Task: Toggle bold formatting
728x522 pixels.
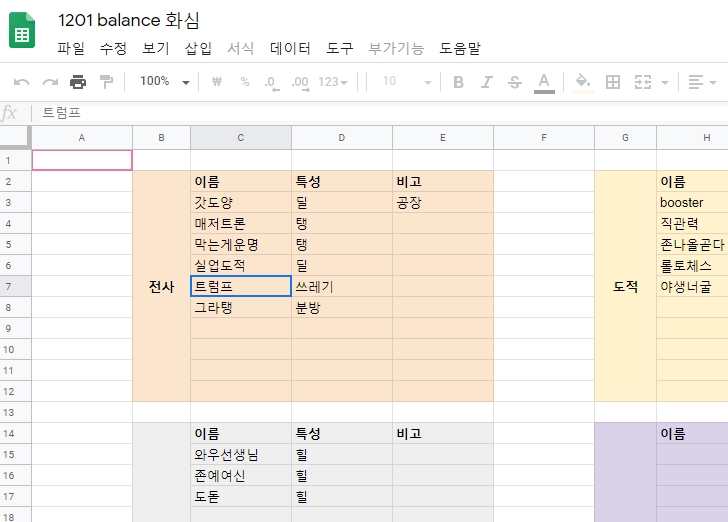Action: pyautogui.click(x=458, y=82)
